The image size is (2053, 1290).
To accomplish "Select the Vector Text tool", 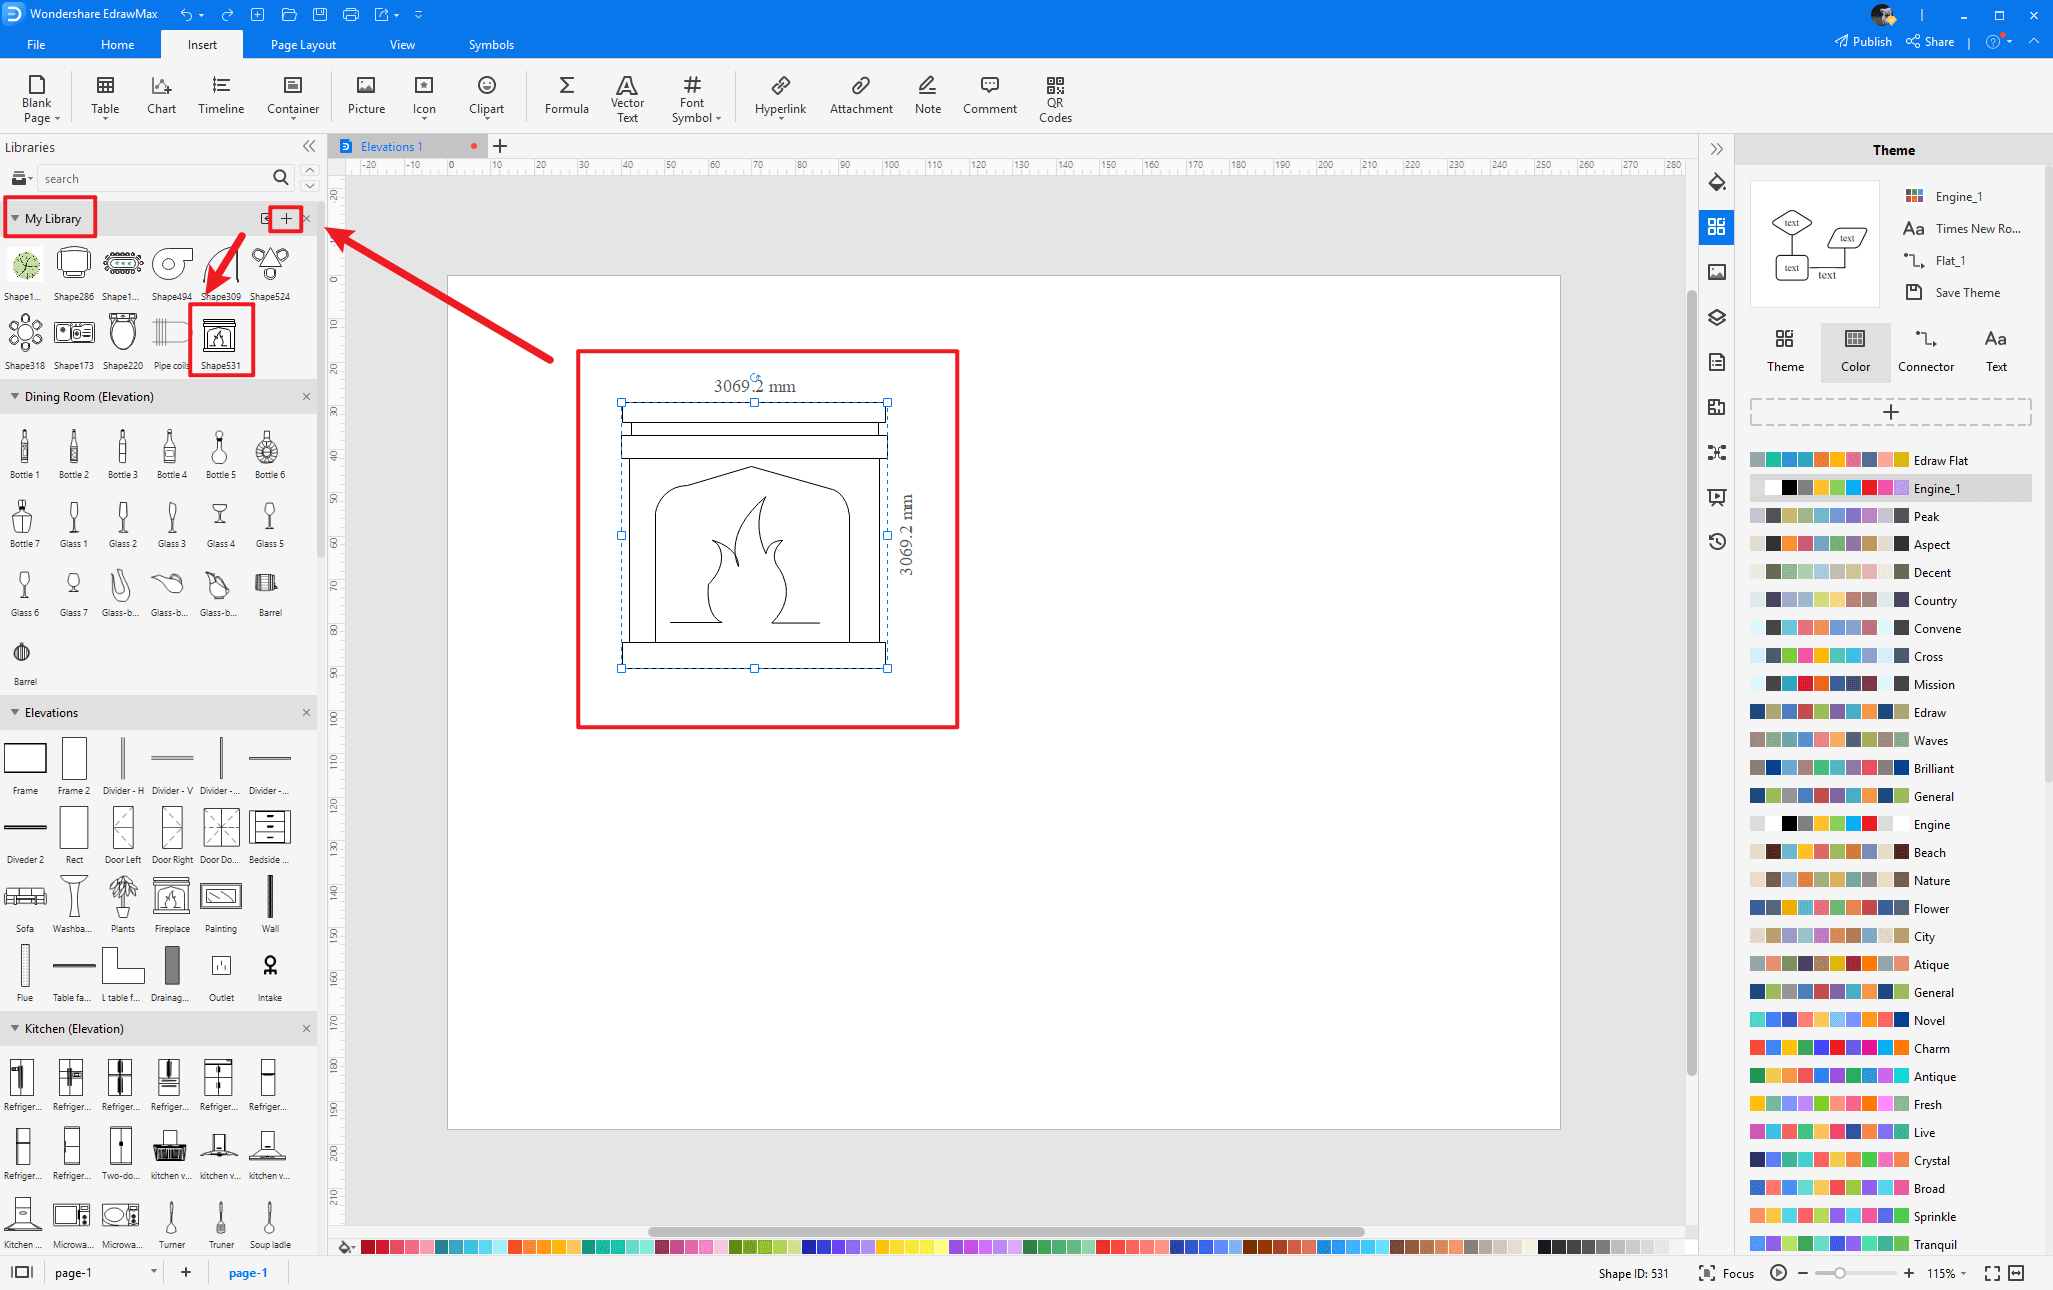I will pos(625,92).
